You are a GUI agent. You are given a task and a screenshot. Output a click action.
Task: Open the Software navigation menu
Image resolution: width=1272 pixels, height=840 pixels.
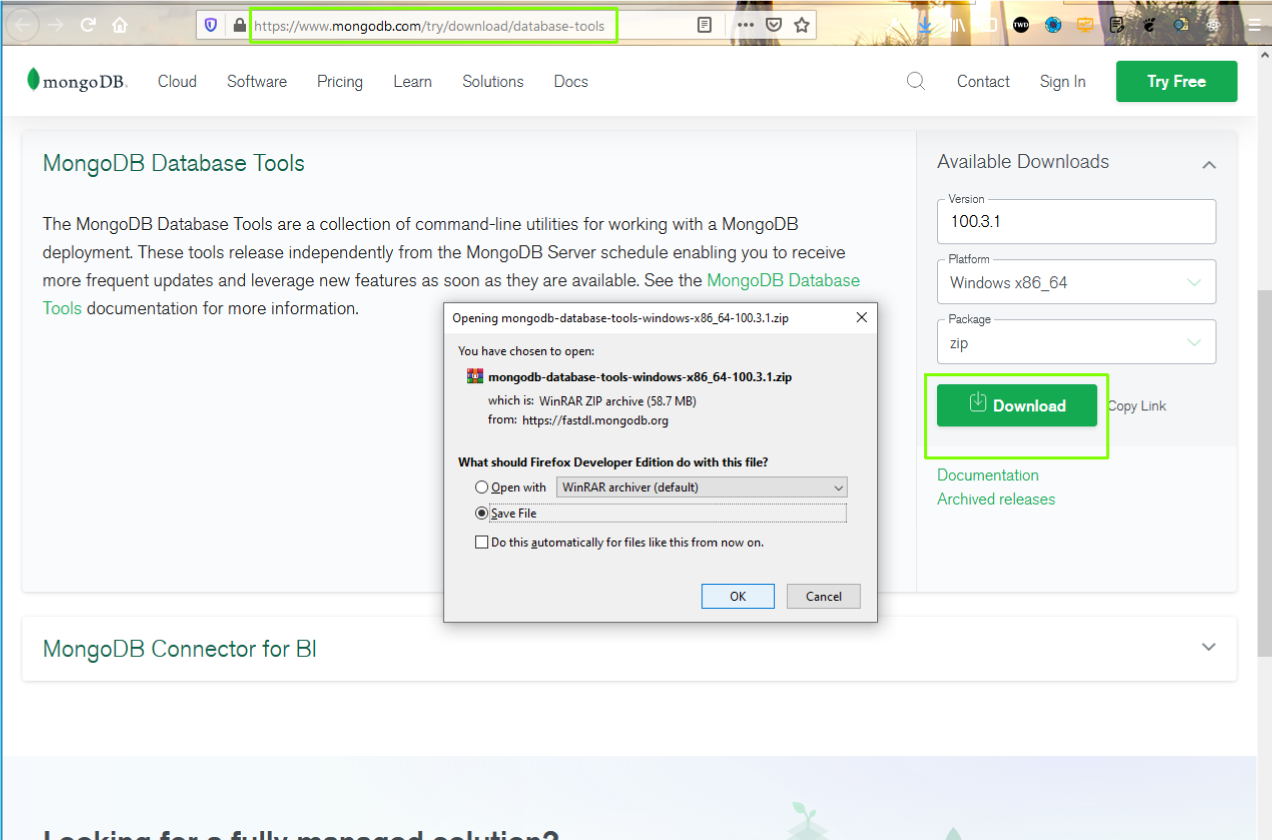pos(257,81)
